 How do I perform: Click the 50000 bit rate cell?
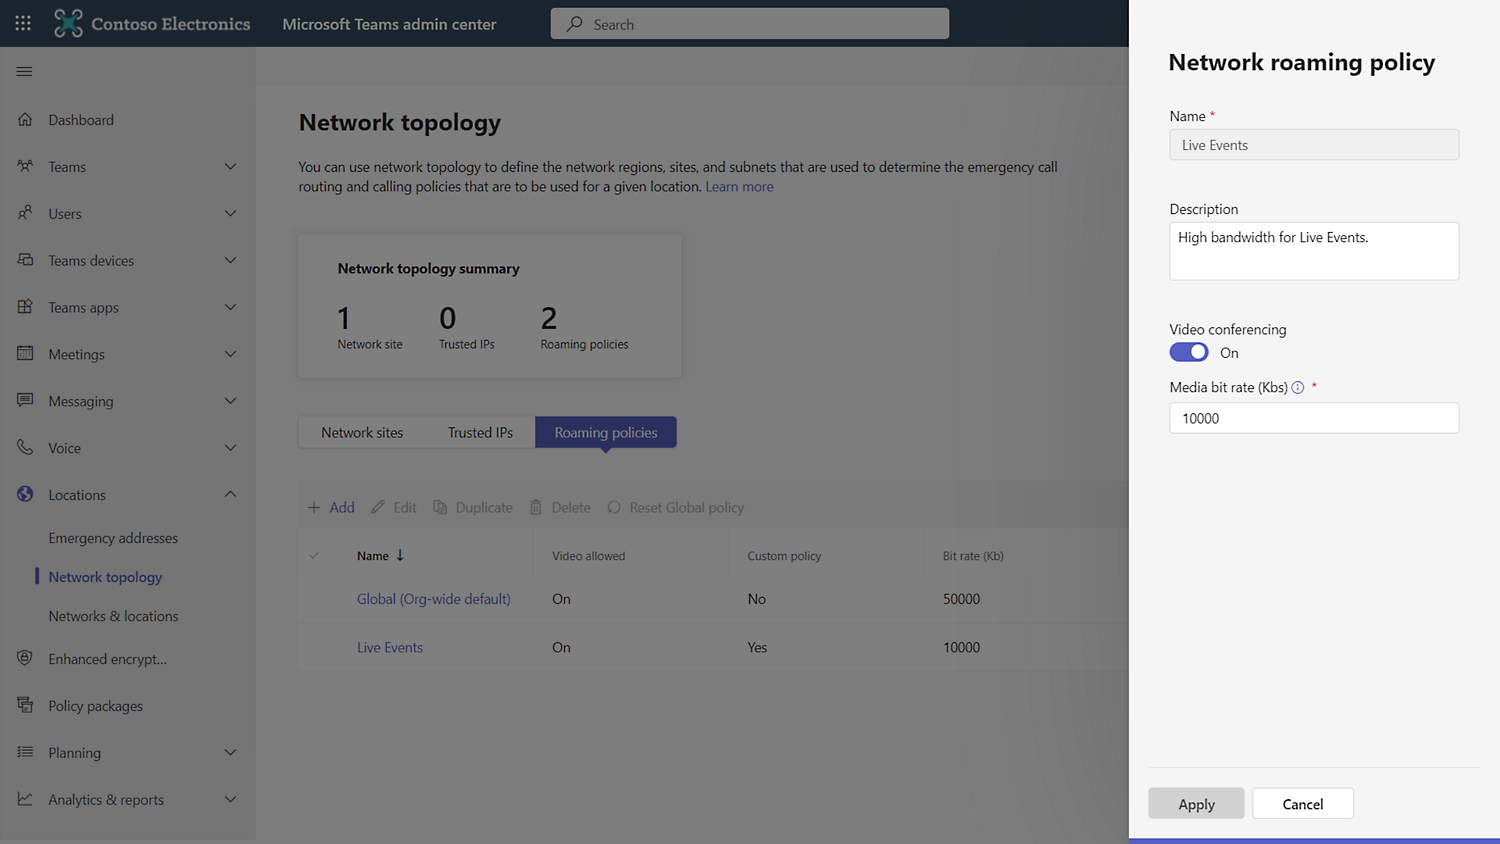pyautogui.click(x=961, y=599)
